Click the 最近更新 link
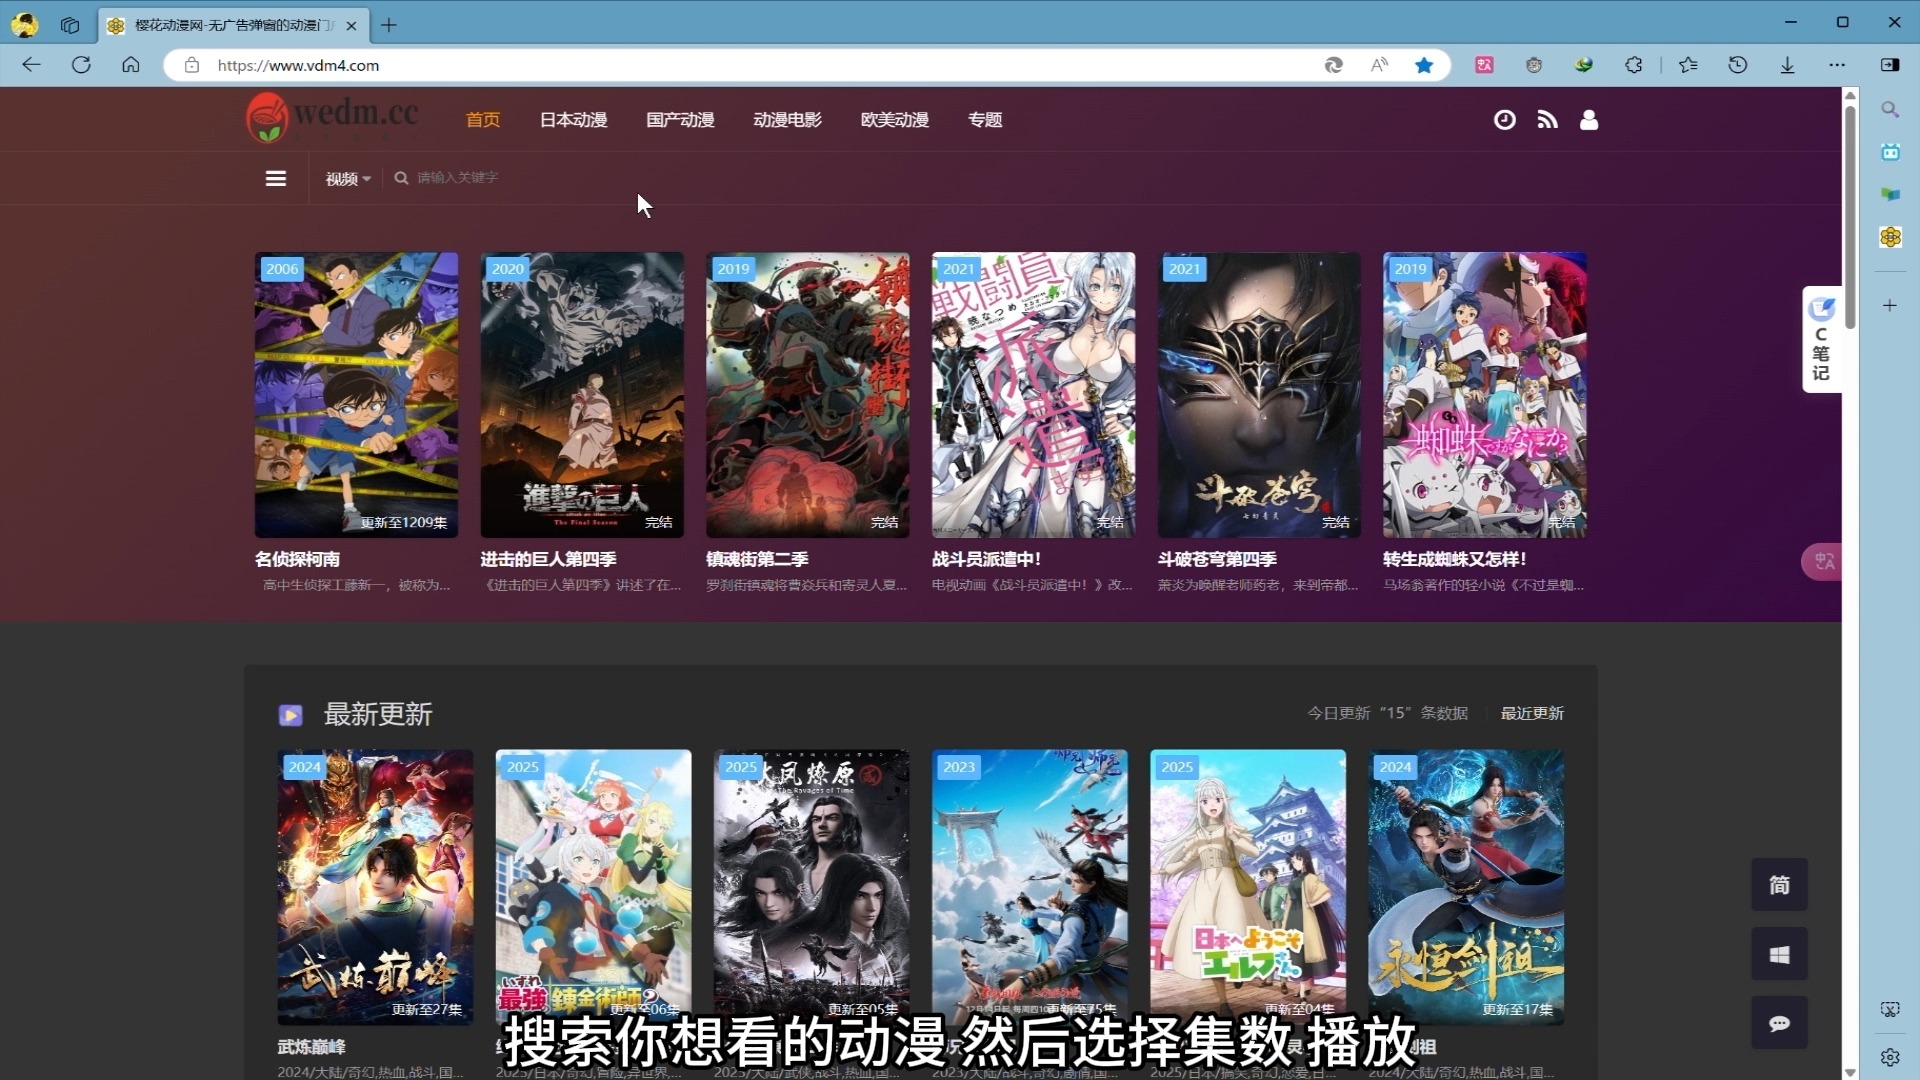 [1532, 713]
